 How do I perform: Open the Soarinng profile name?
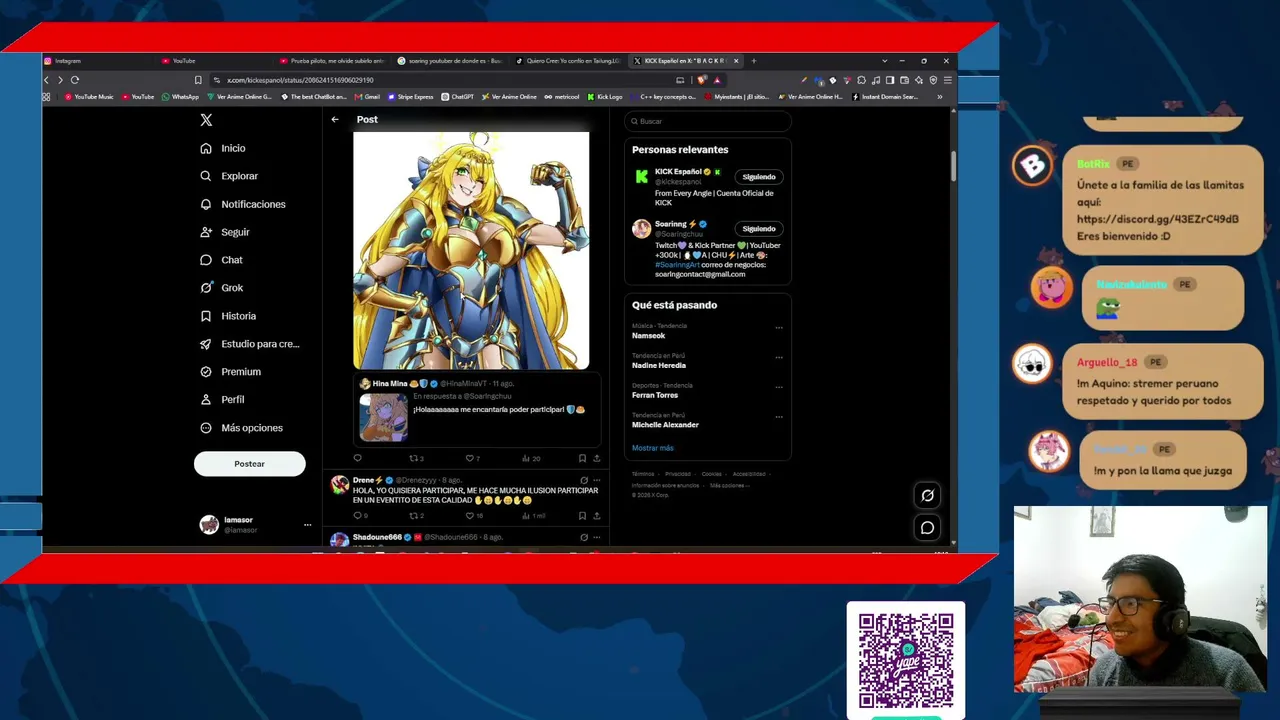(x=670, y=224)
